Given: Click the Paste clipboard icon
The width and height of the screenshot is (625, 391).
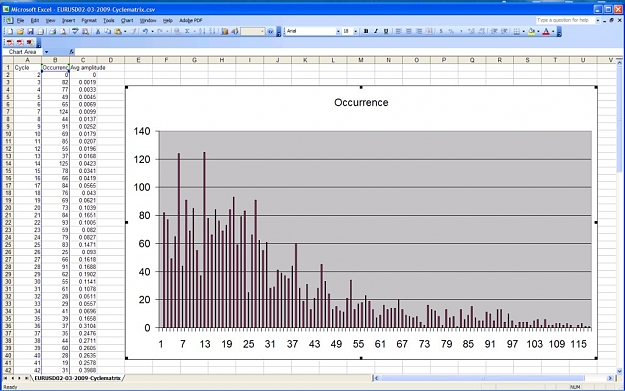Looking at the screenshot, I should 118,31.
